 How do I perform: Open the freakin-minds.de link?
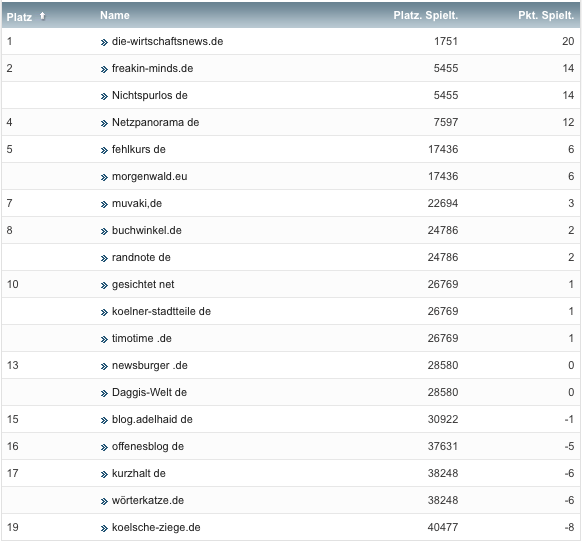pos(153,68)
